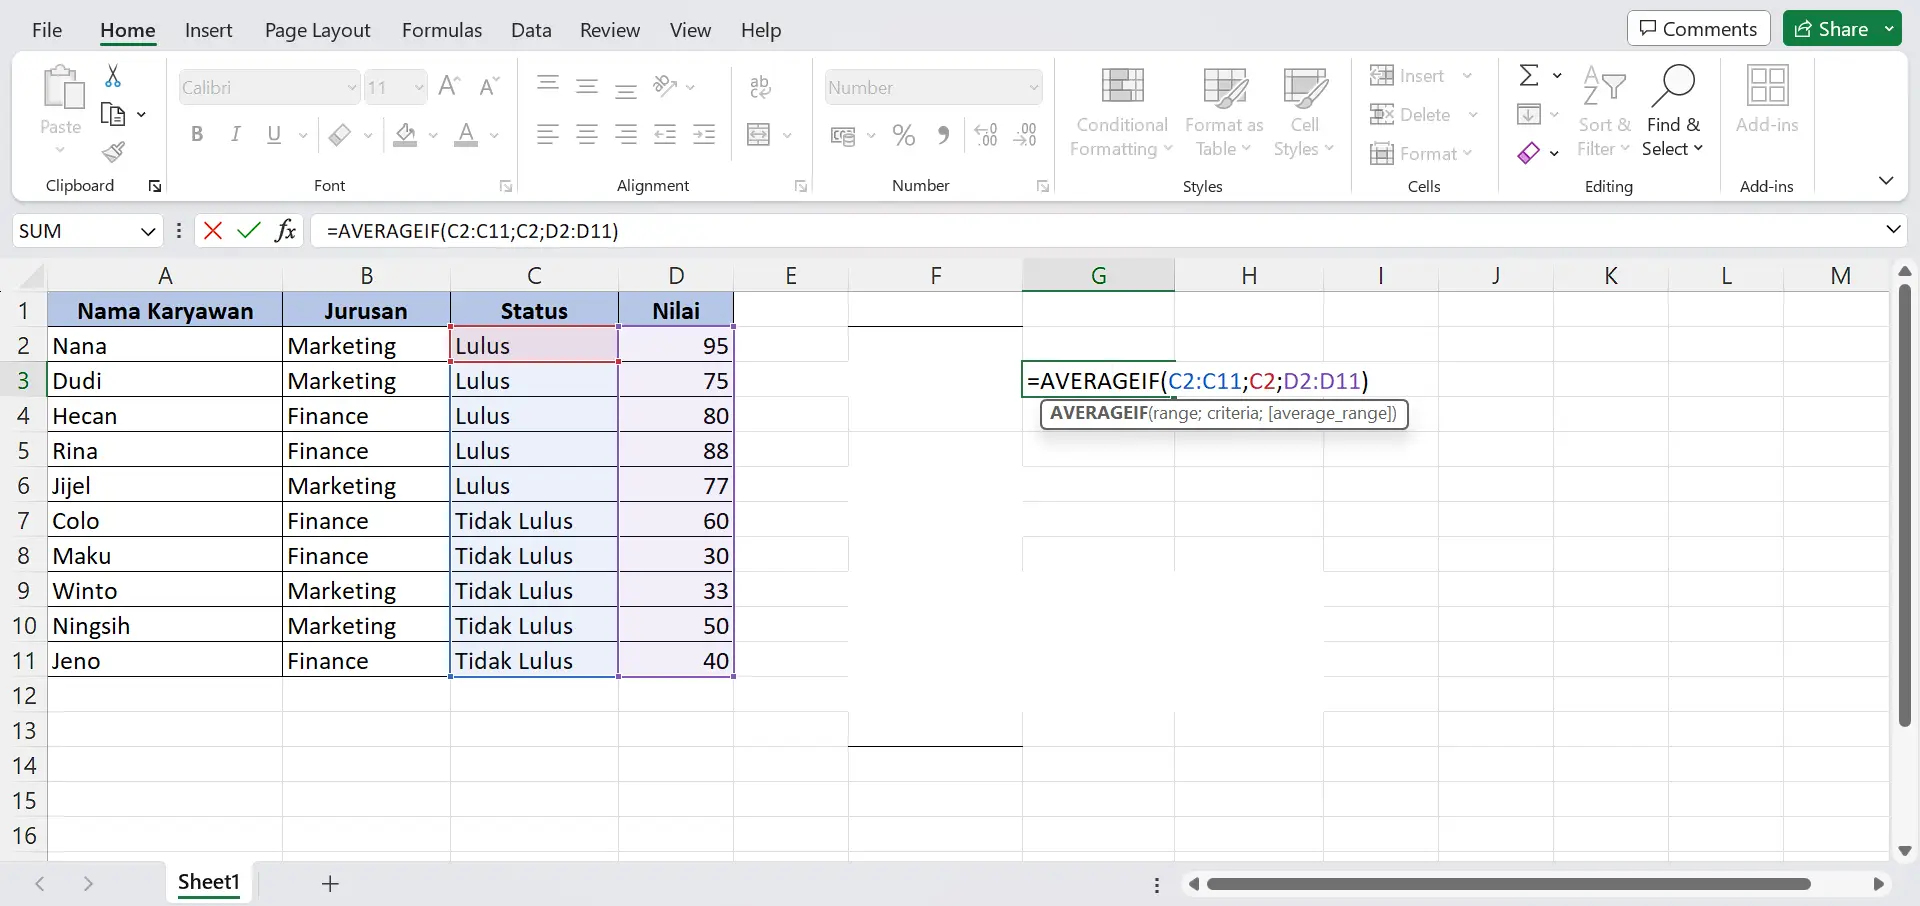This screenshot has height=906, width=1920.
Task: Click the Clear eraser icon
Action: click(x=1528, y=153)
